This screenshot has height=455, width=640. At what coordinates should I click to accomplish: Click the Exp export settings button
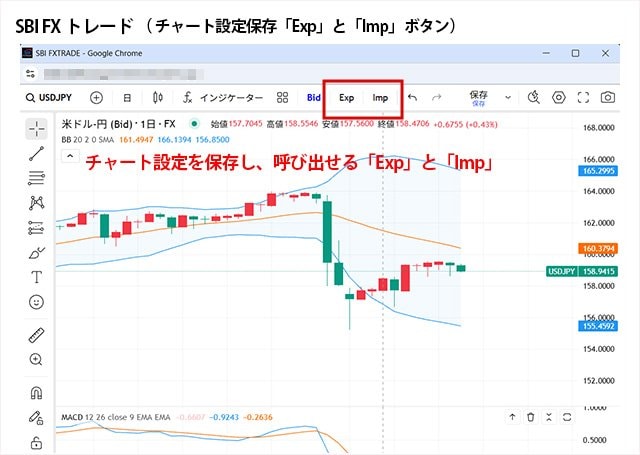(x=346, y=98)
